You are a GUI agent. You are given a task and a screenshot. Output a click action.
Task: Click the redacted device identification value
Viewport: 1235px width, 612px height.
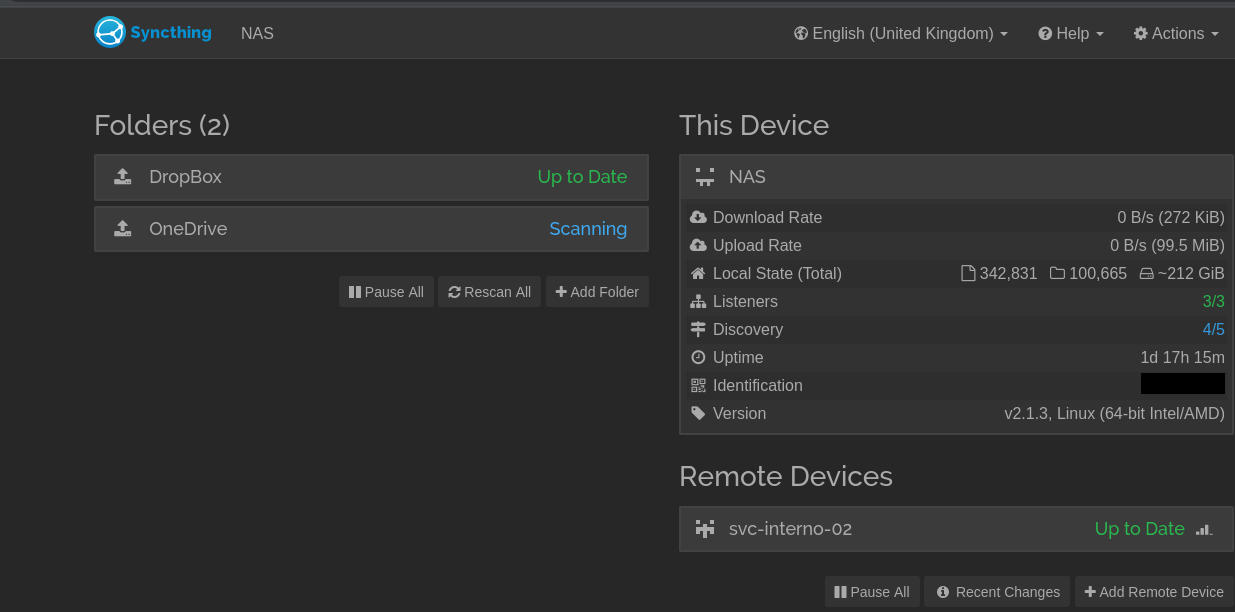coord(1183,384)
